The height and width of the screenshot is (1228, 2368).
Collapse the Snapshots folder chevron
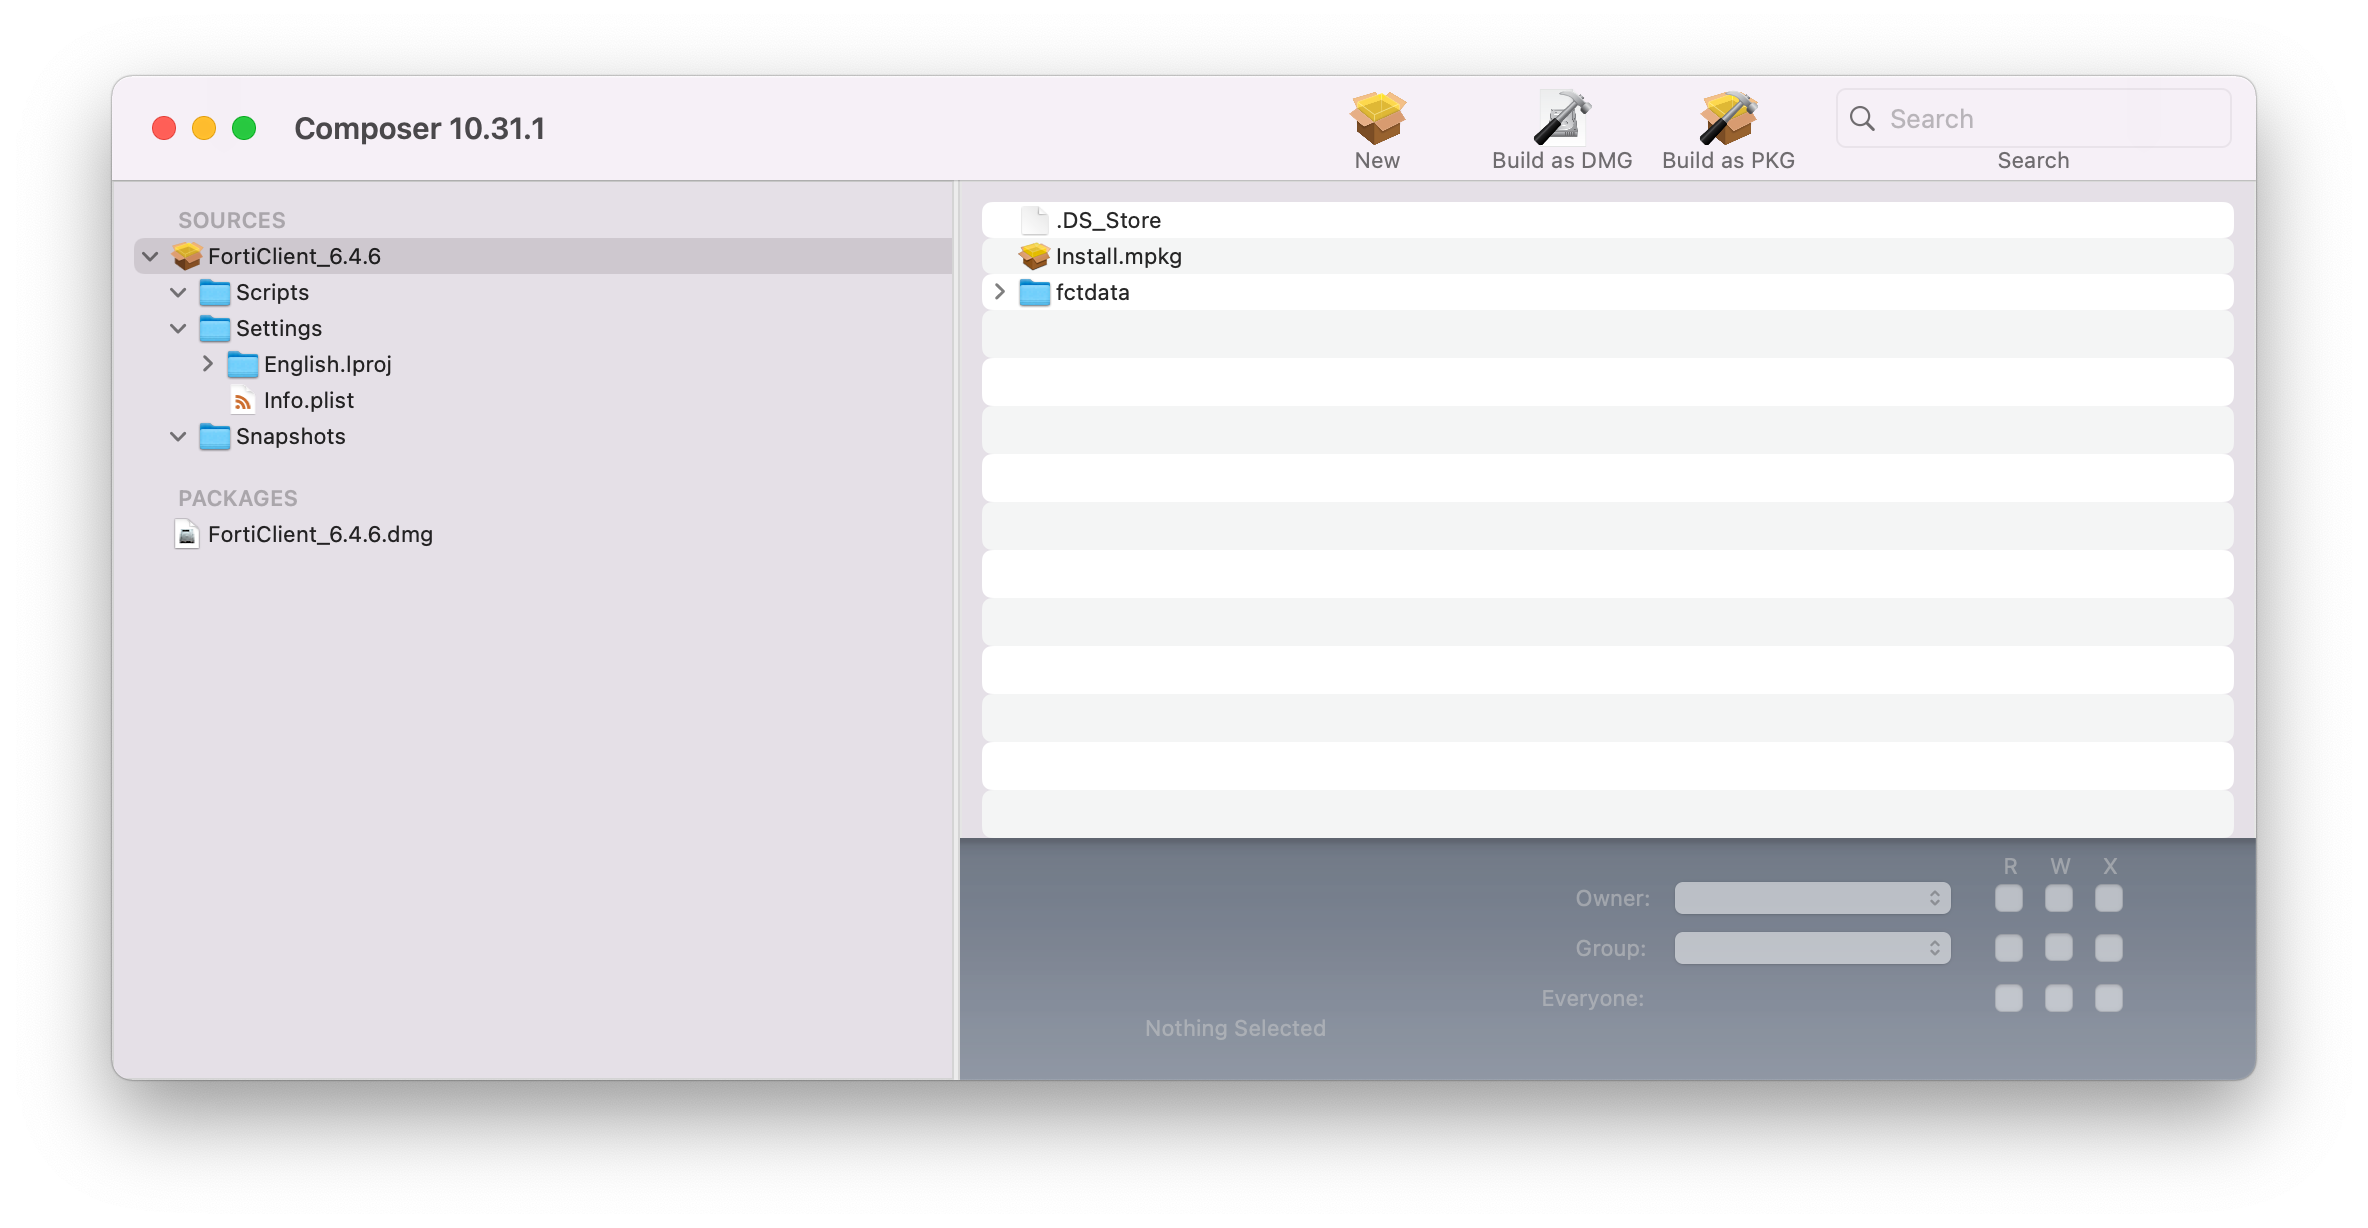click(x=178, y=436)
